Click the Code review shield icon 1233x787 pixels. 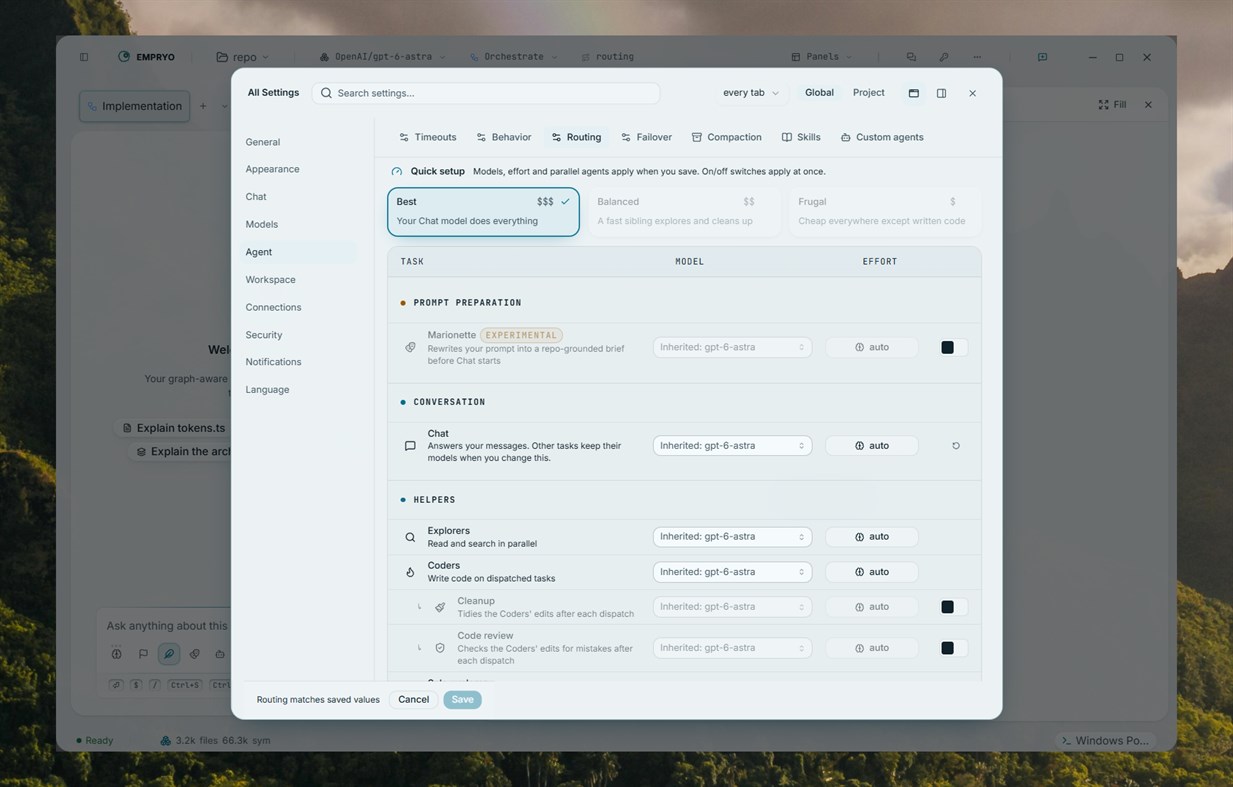pyautogui.click(x=440, y=648)
